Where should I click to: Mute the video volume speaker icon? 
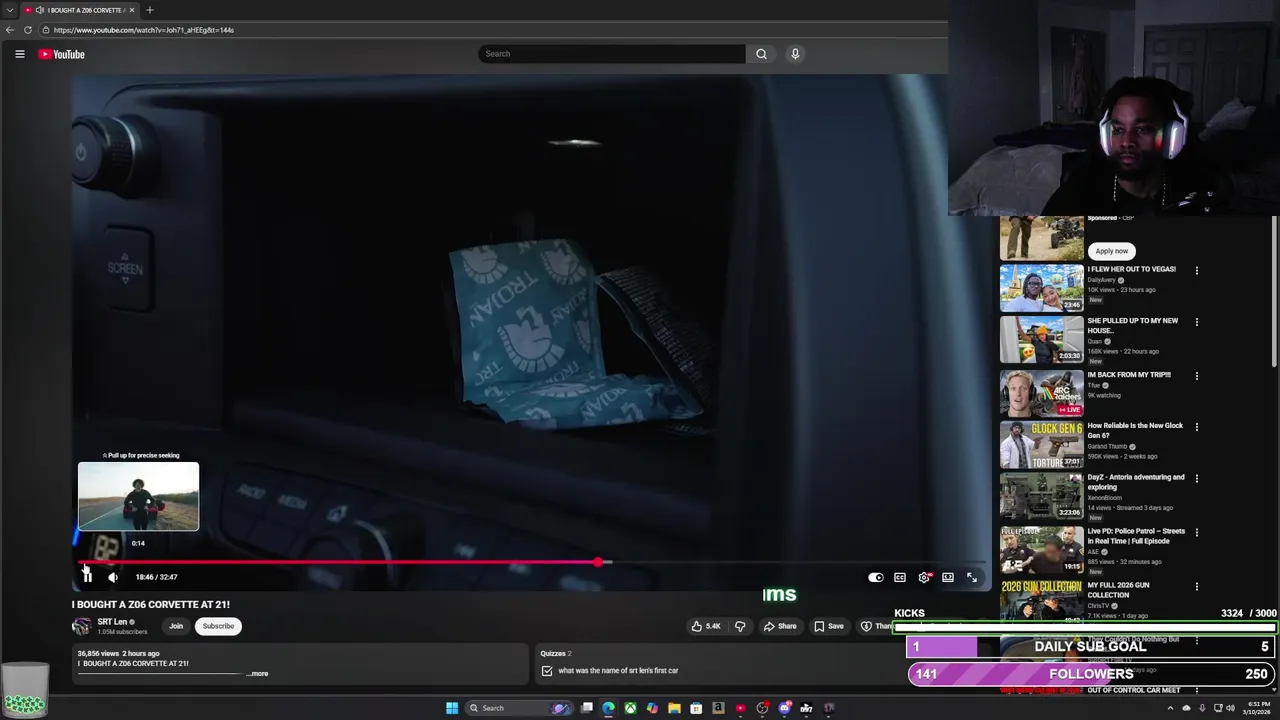pyautogui.click(x=113, y=577)
